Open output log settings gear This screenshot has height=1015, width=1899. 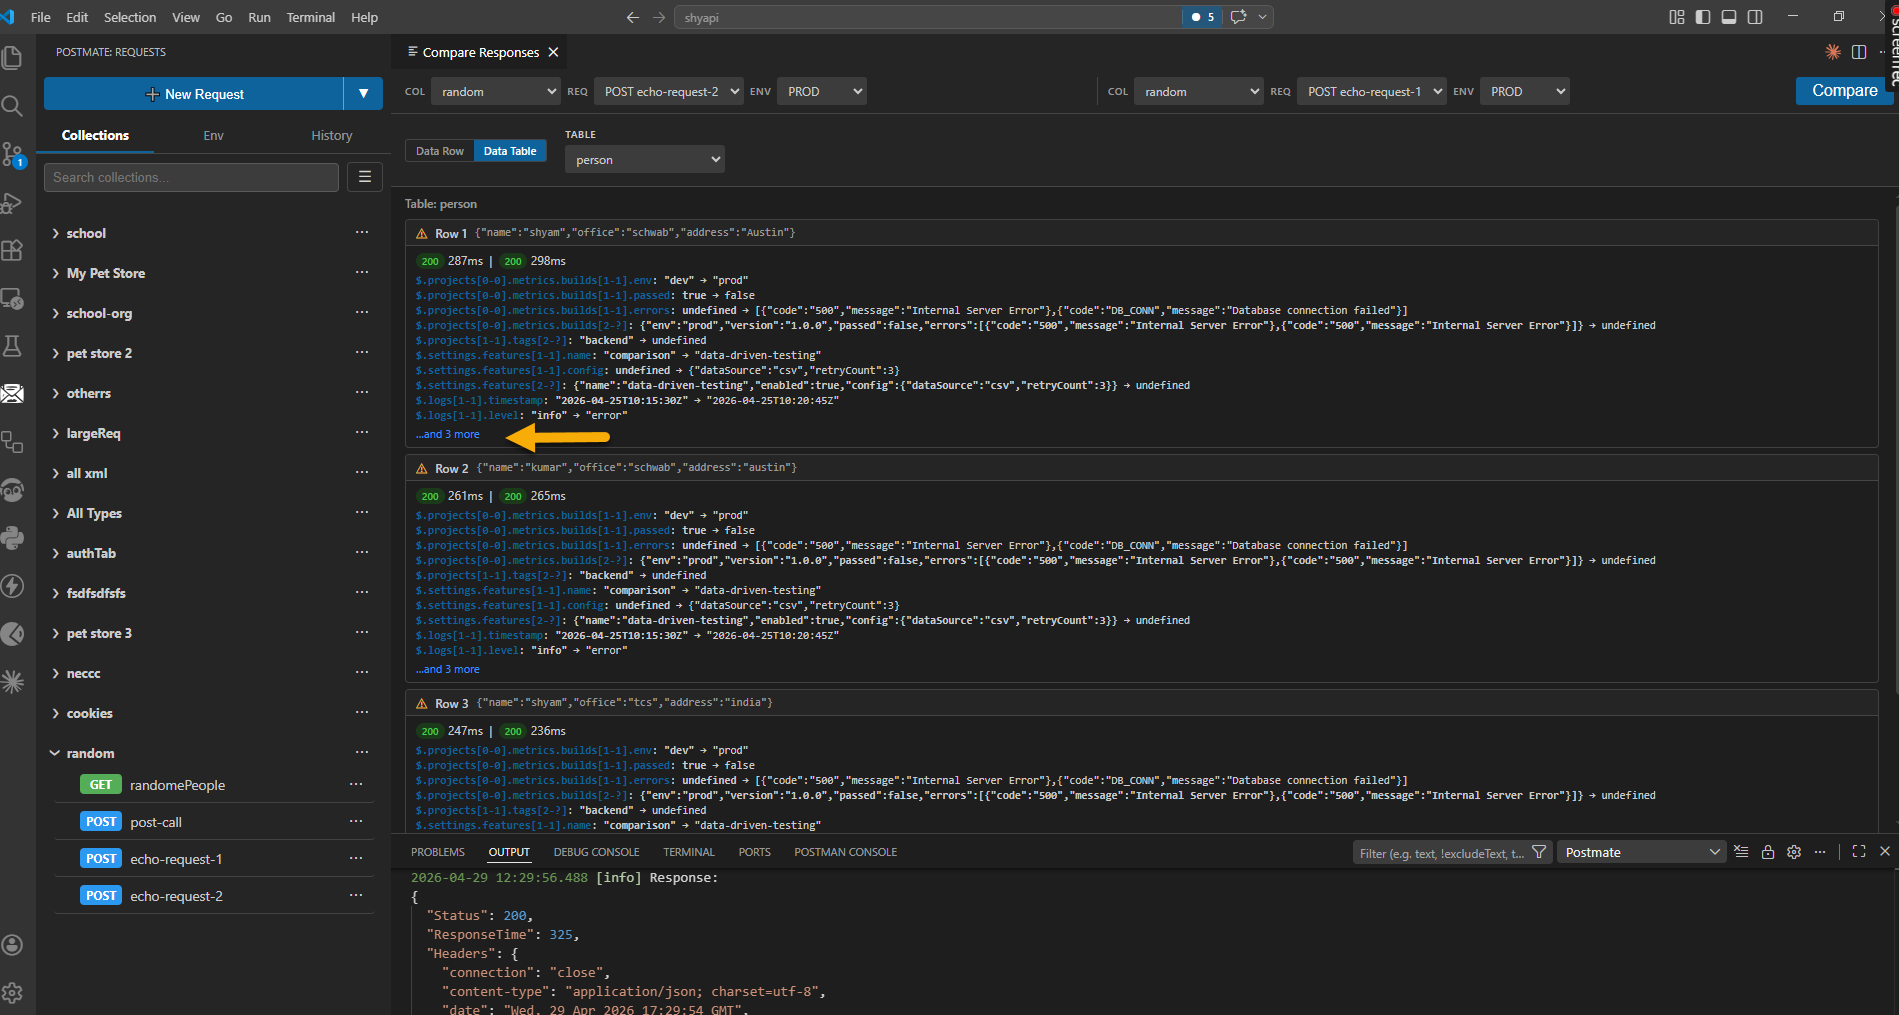[1794, 852]
